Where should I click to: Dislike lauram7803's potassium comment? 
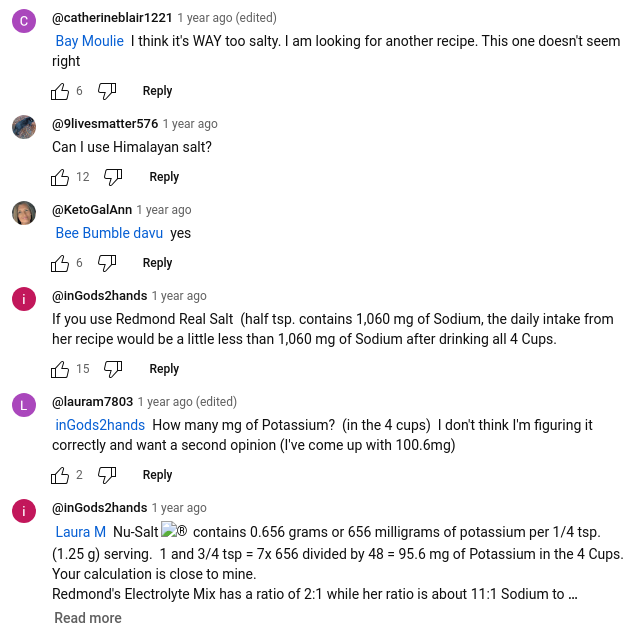pyautogui.click(x=107, y=475)
